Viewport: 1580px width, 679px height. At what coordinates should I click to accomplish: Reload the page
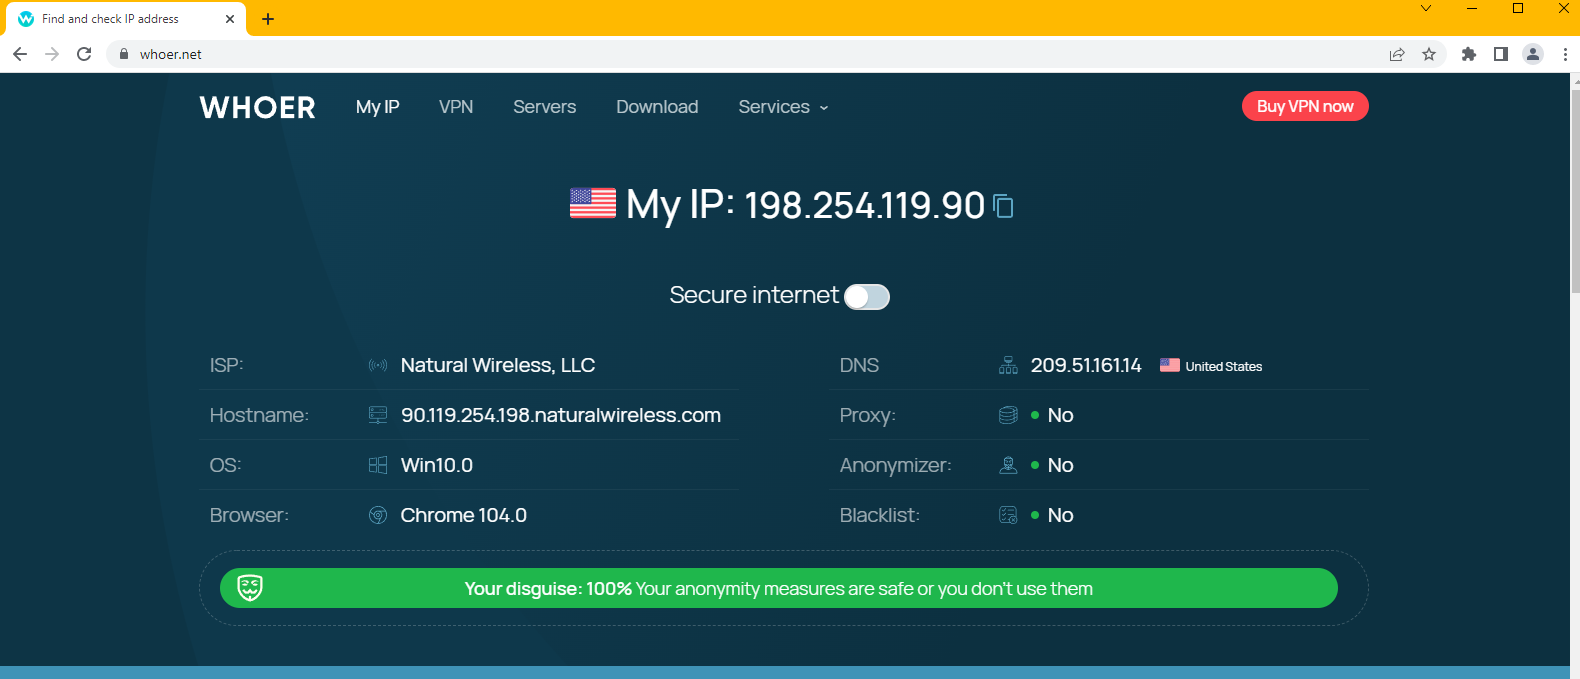click(84, 54)
